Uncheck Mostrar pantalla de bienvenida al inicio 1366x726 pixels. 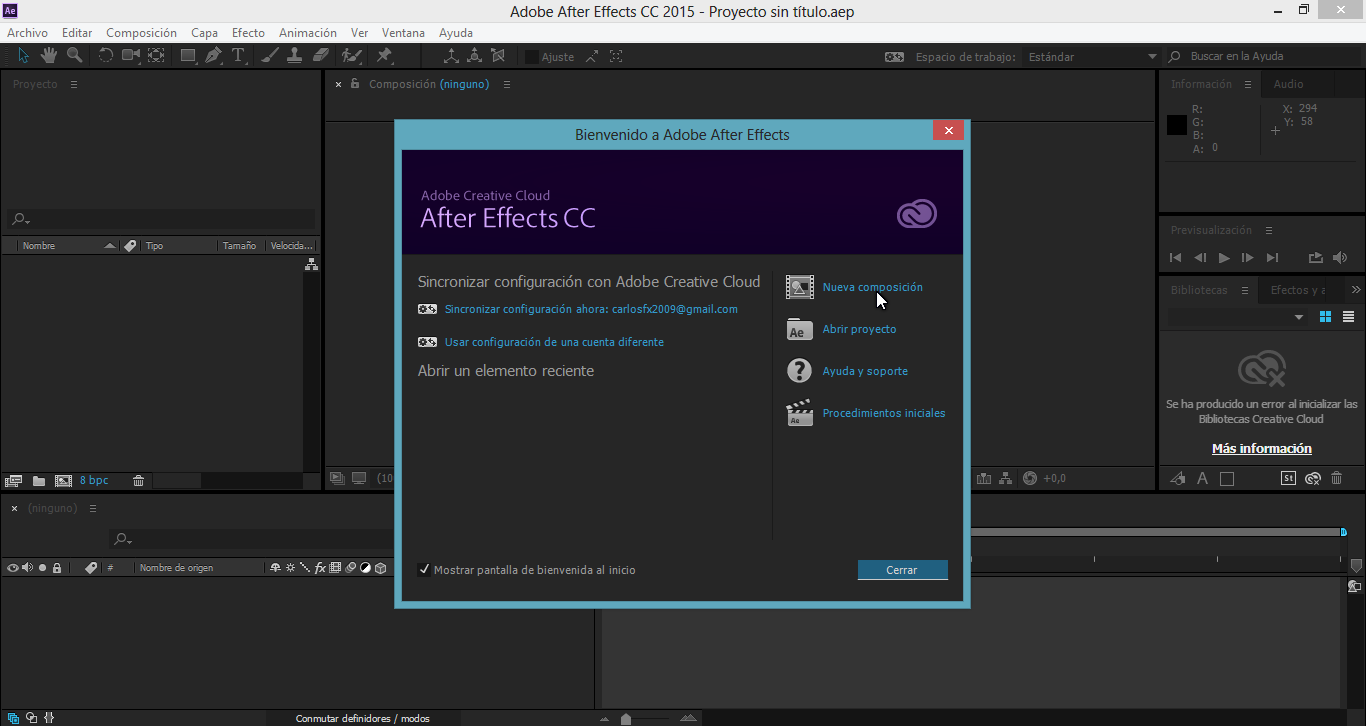point(424,570)
